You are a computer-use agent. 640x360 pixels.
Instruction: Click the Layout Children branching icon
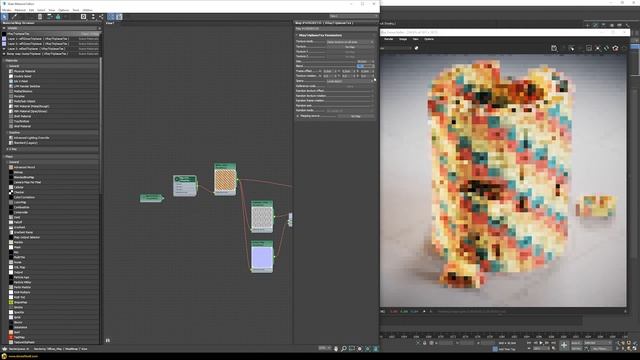coord(101,17)
